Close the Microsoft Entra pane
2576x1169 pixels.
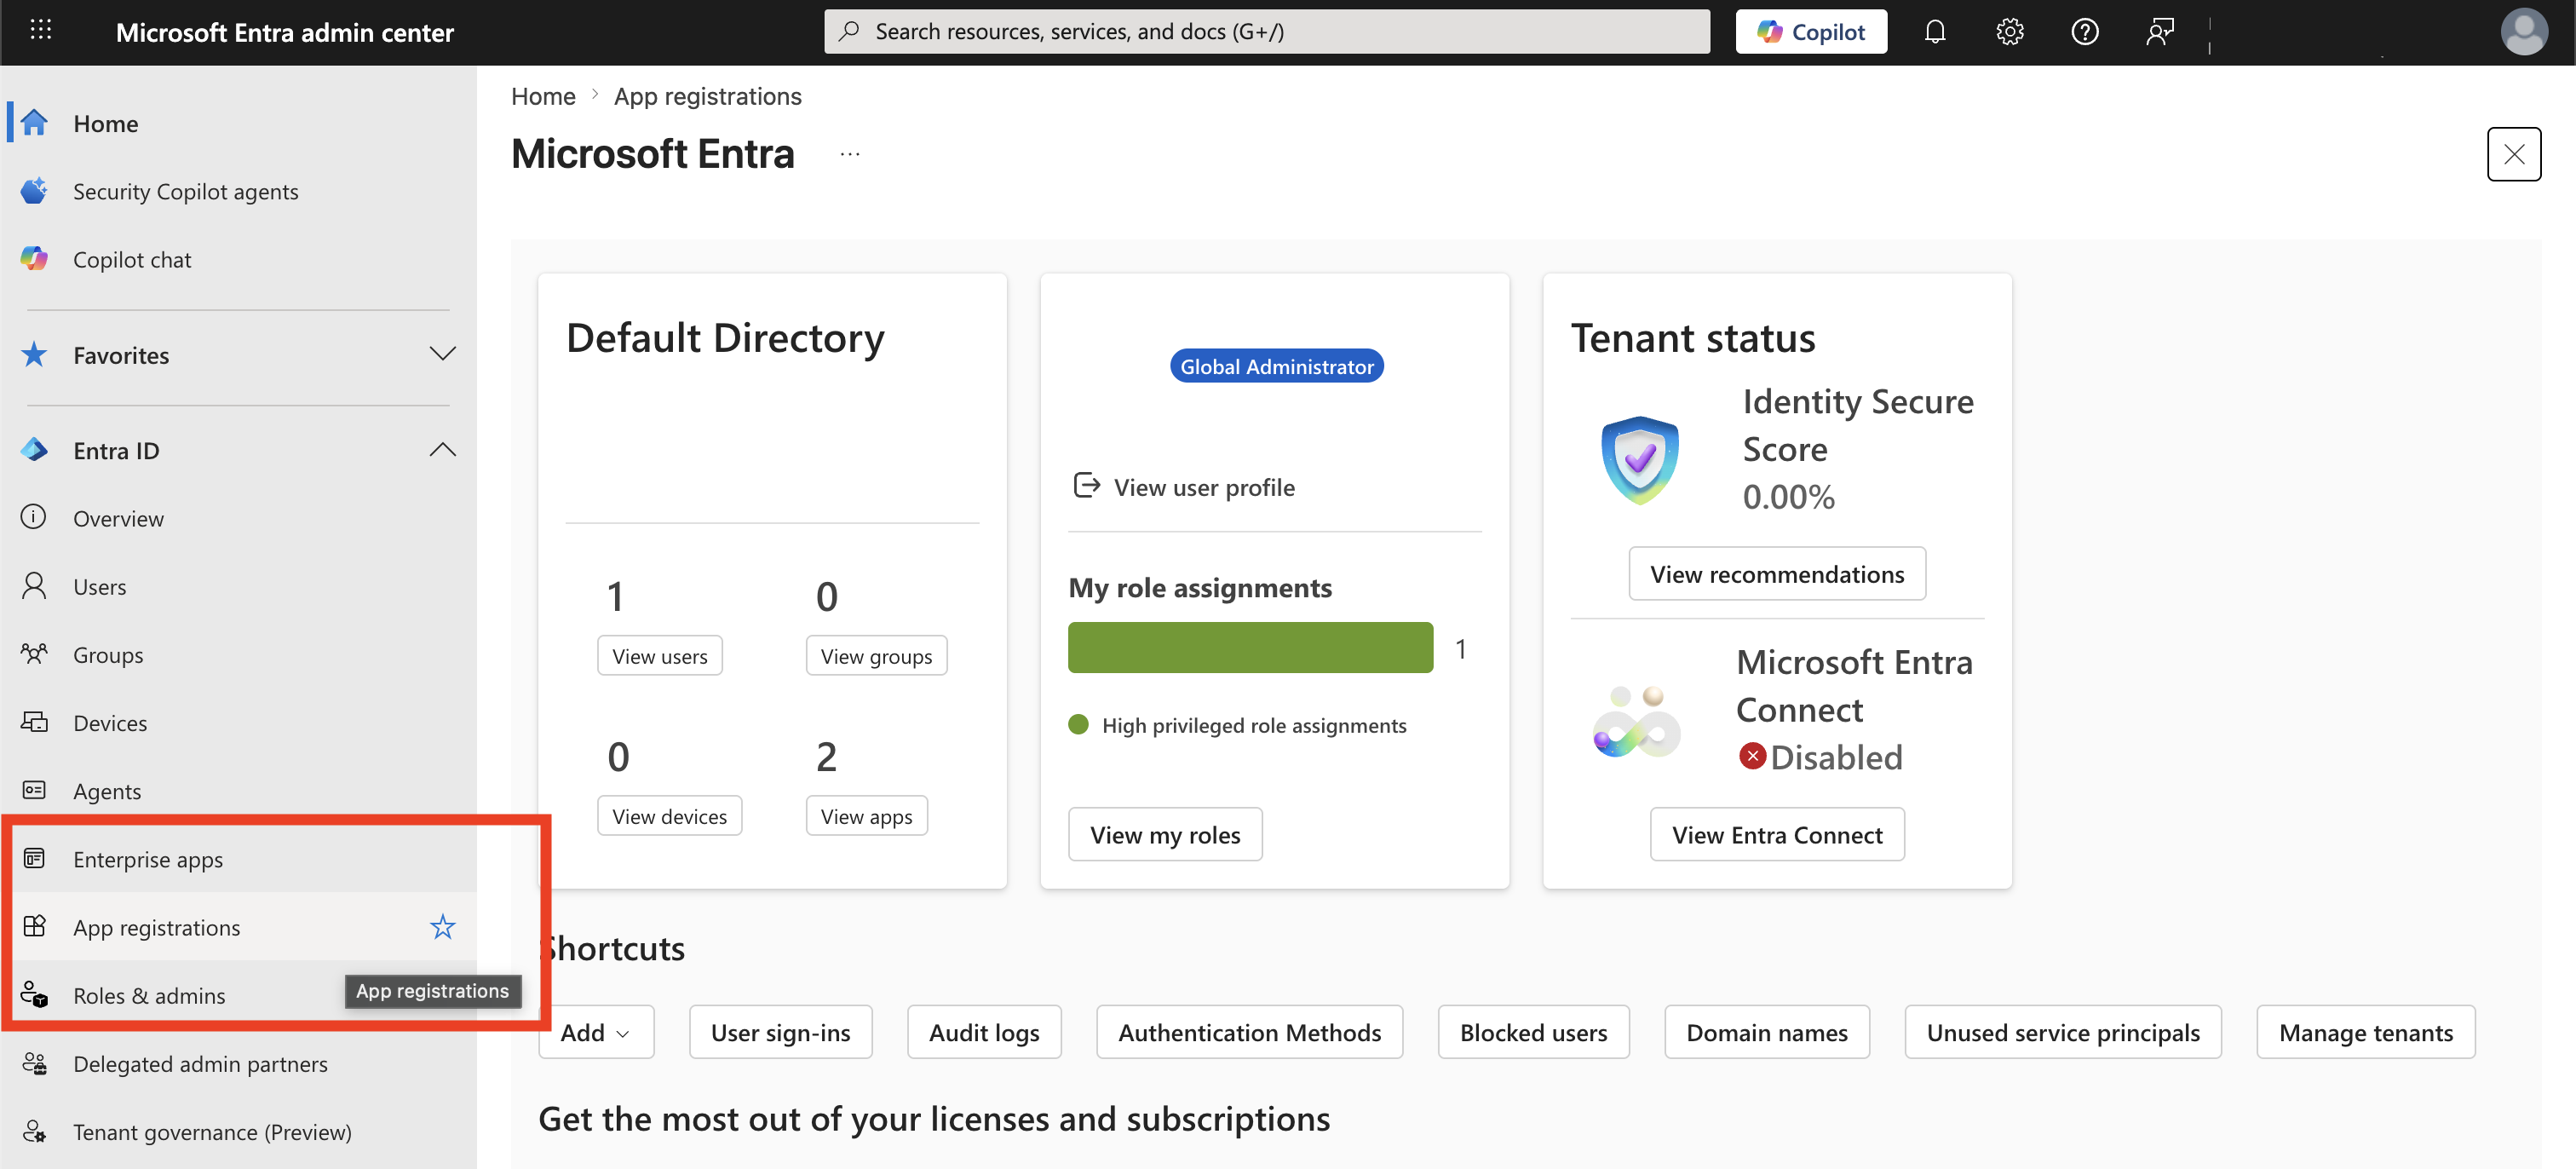(x=2514, y=154)
